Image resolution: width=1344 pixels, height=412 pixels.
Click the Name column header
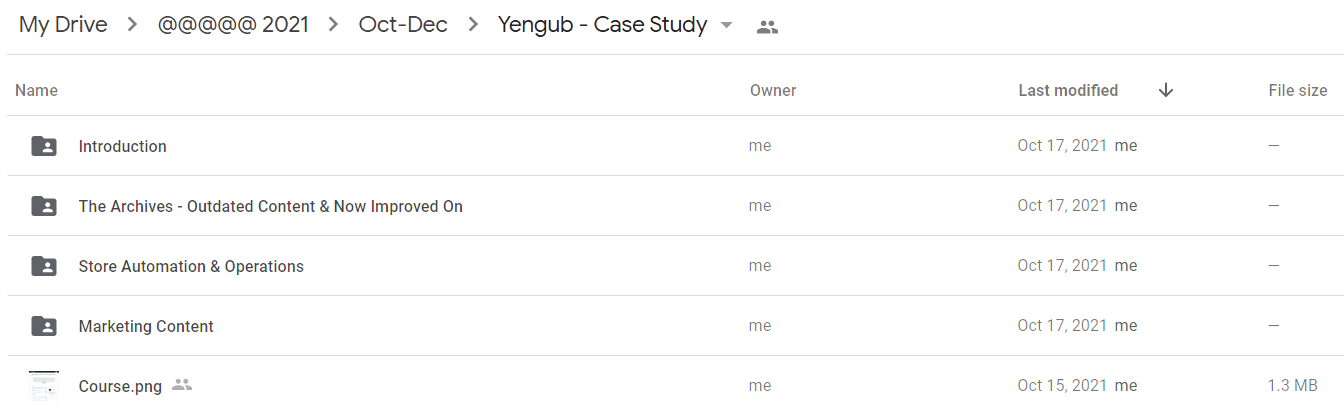pyautogui.click(x=37, y=90)
